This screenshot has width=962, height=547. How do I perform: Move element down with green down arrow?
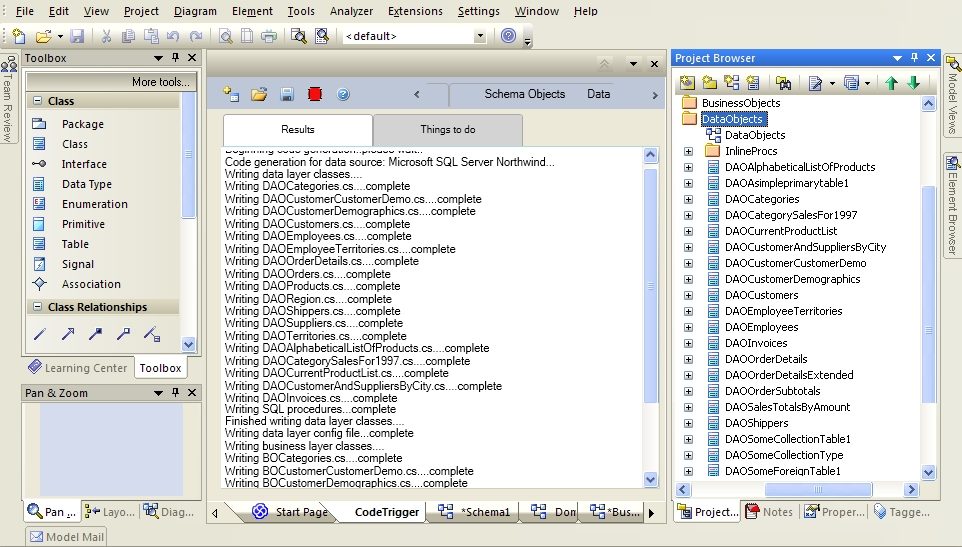coord(913,83)
